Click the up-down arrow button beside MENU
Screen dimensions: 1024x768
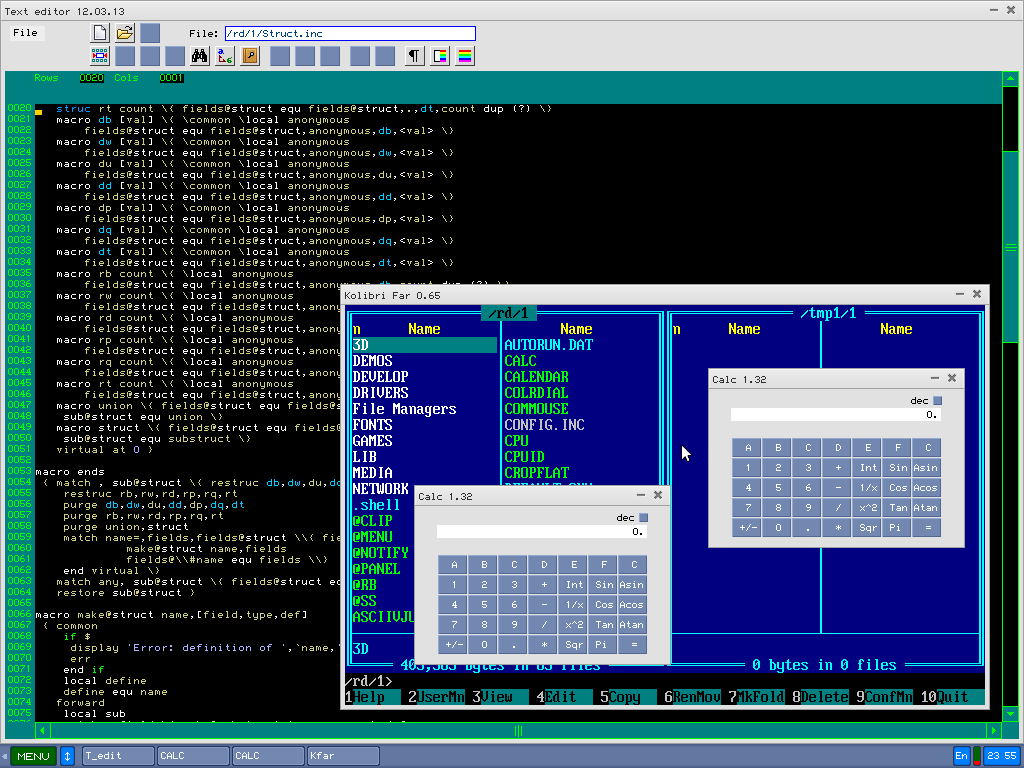point(68,756)
